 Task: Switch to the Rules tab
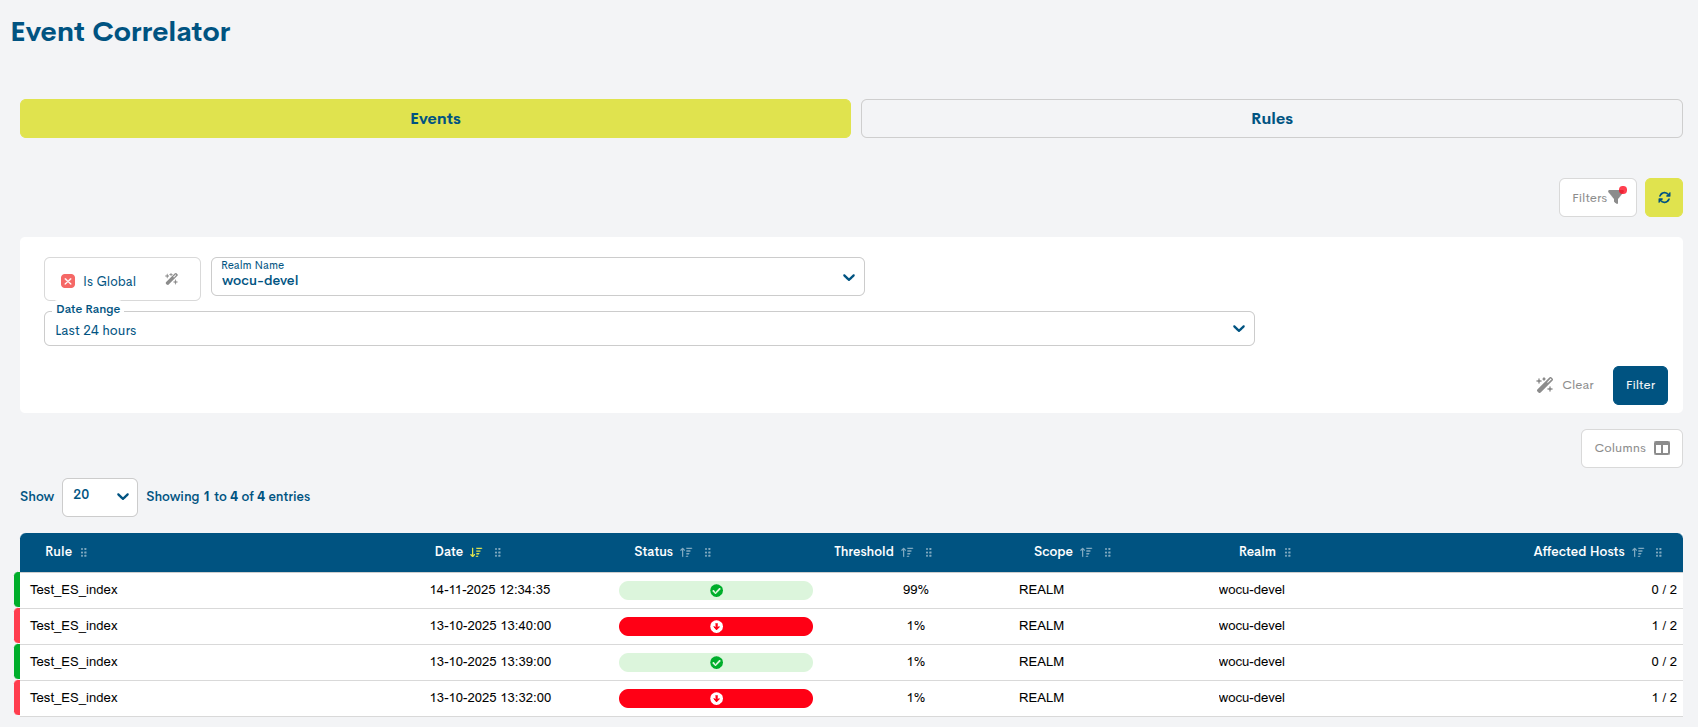[1271, 119]
